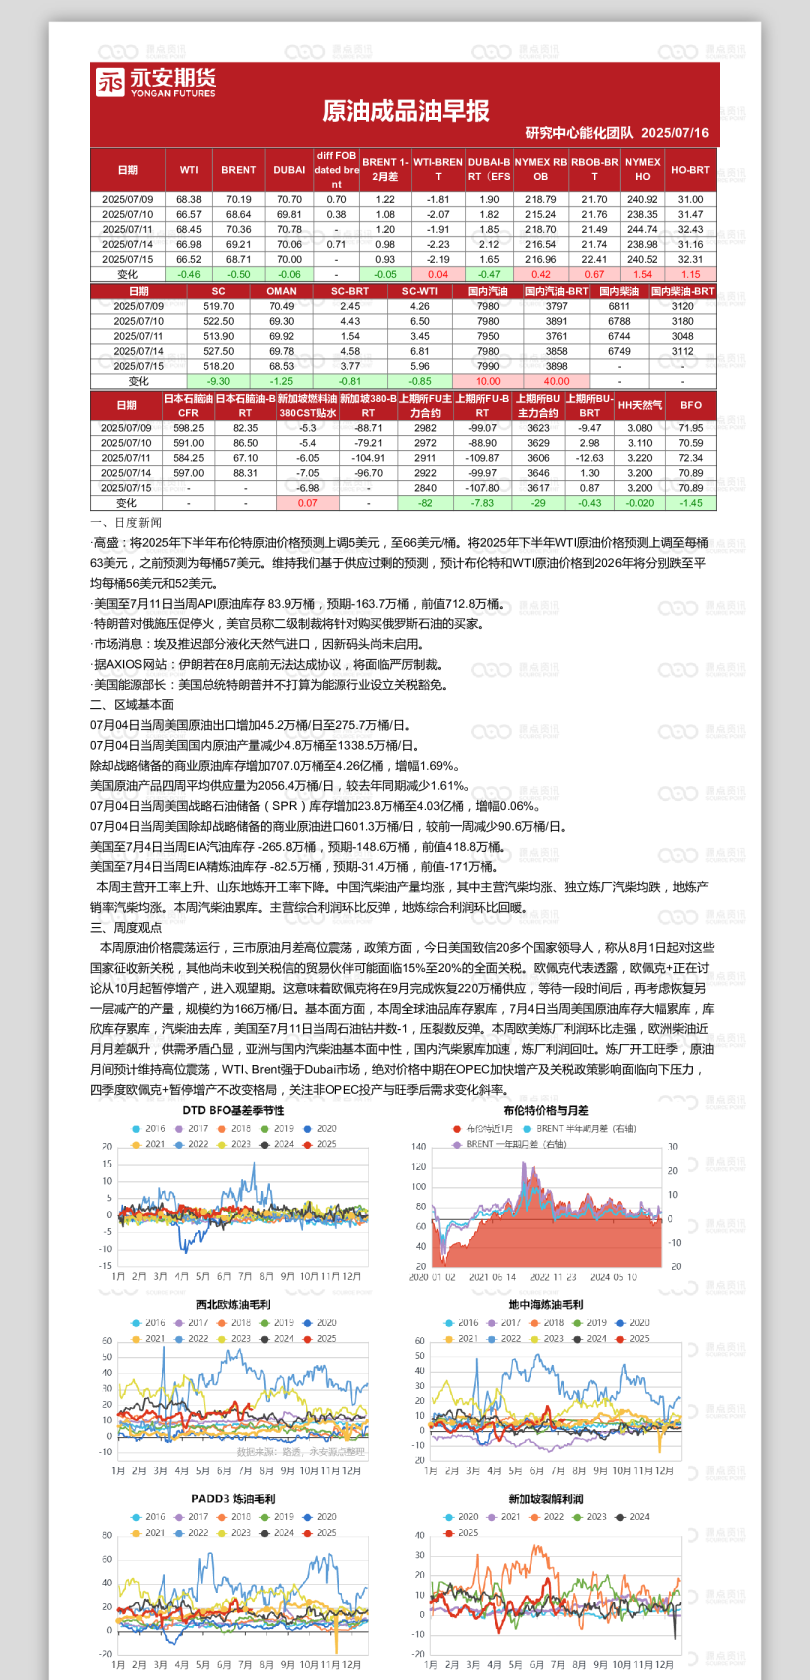The height and width of the screenshot is (1680, 810).
Task: Click SC value 527.50 for 2025/07/14
Action: pos(218,351)
